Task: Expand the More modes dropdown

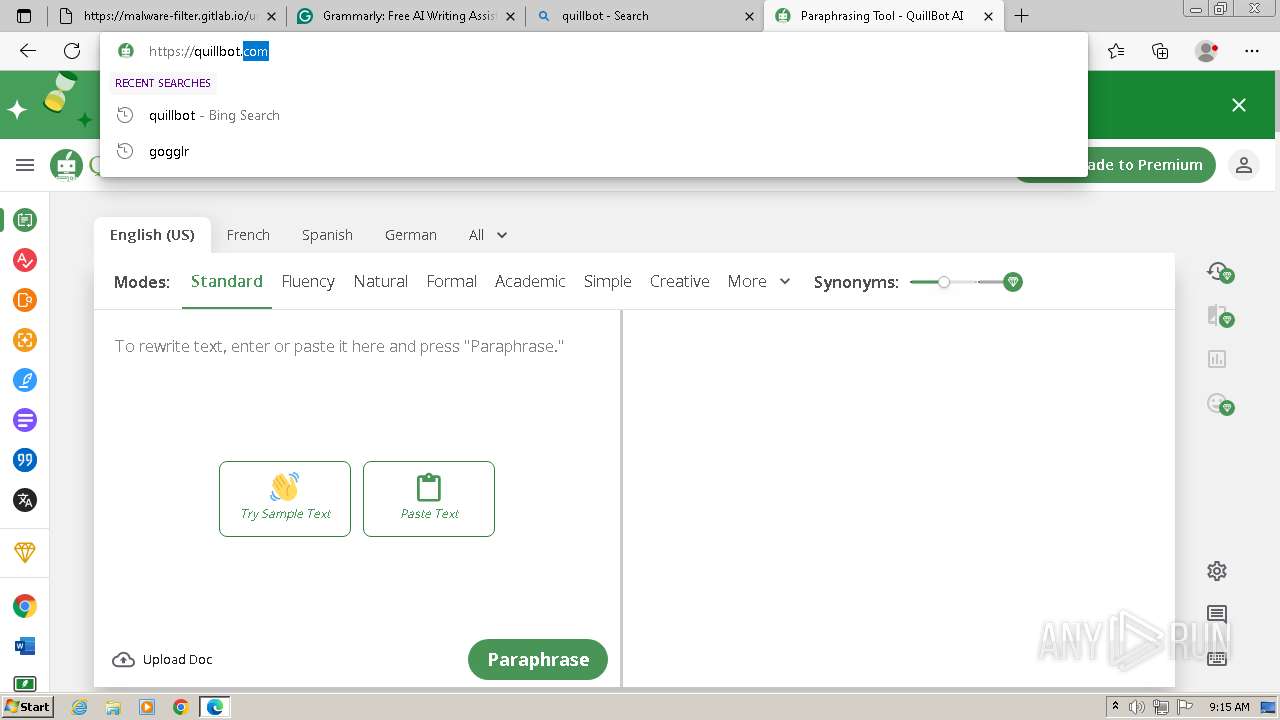Action: pyautogui.click(x=759, y=282)
